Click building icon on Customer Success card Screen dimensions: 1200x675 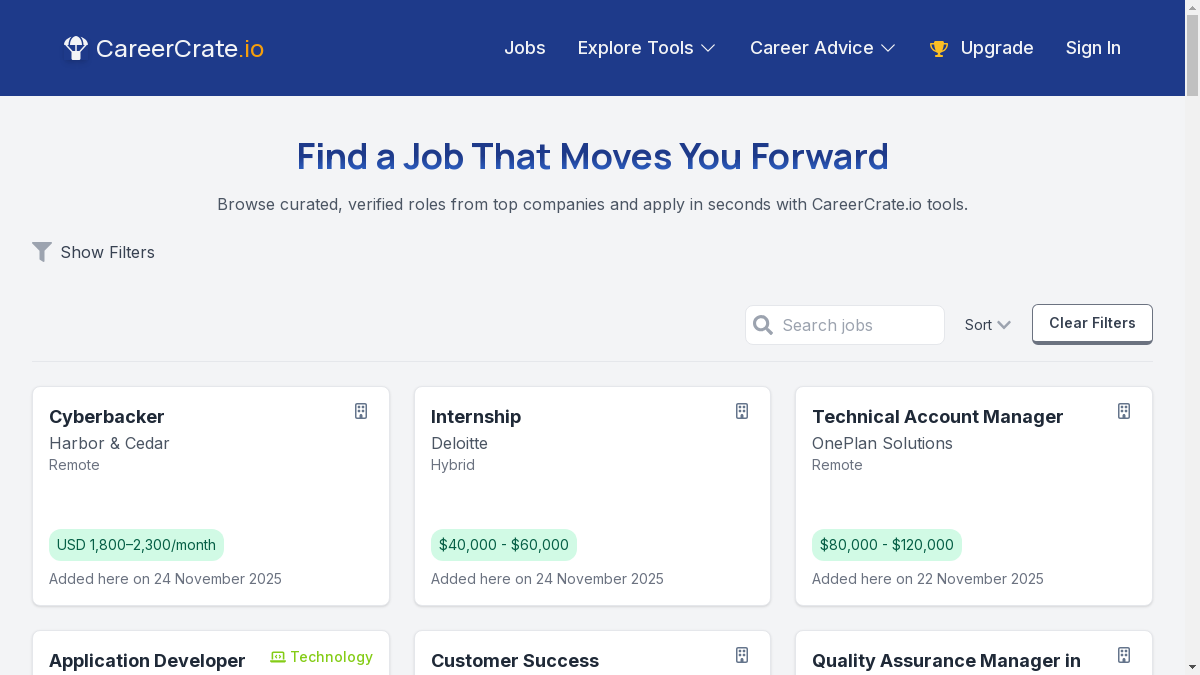(x=742, y=655)
